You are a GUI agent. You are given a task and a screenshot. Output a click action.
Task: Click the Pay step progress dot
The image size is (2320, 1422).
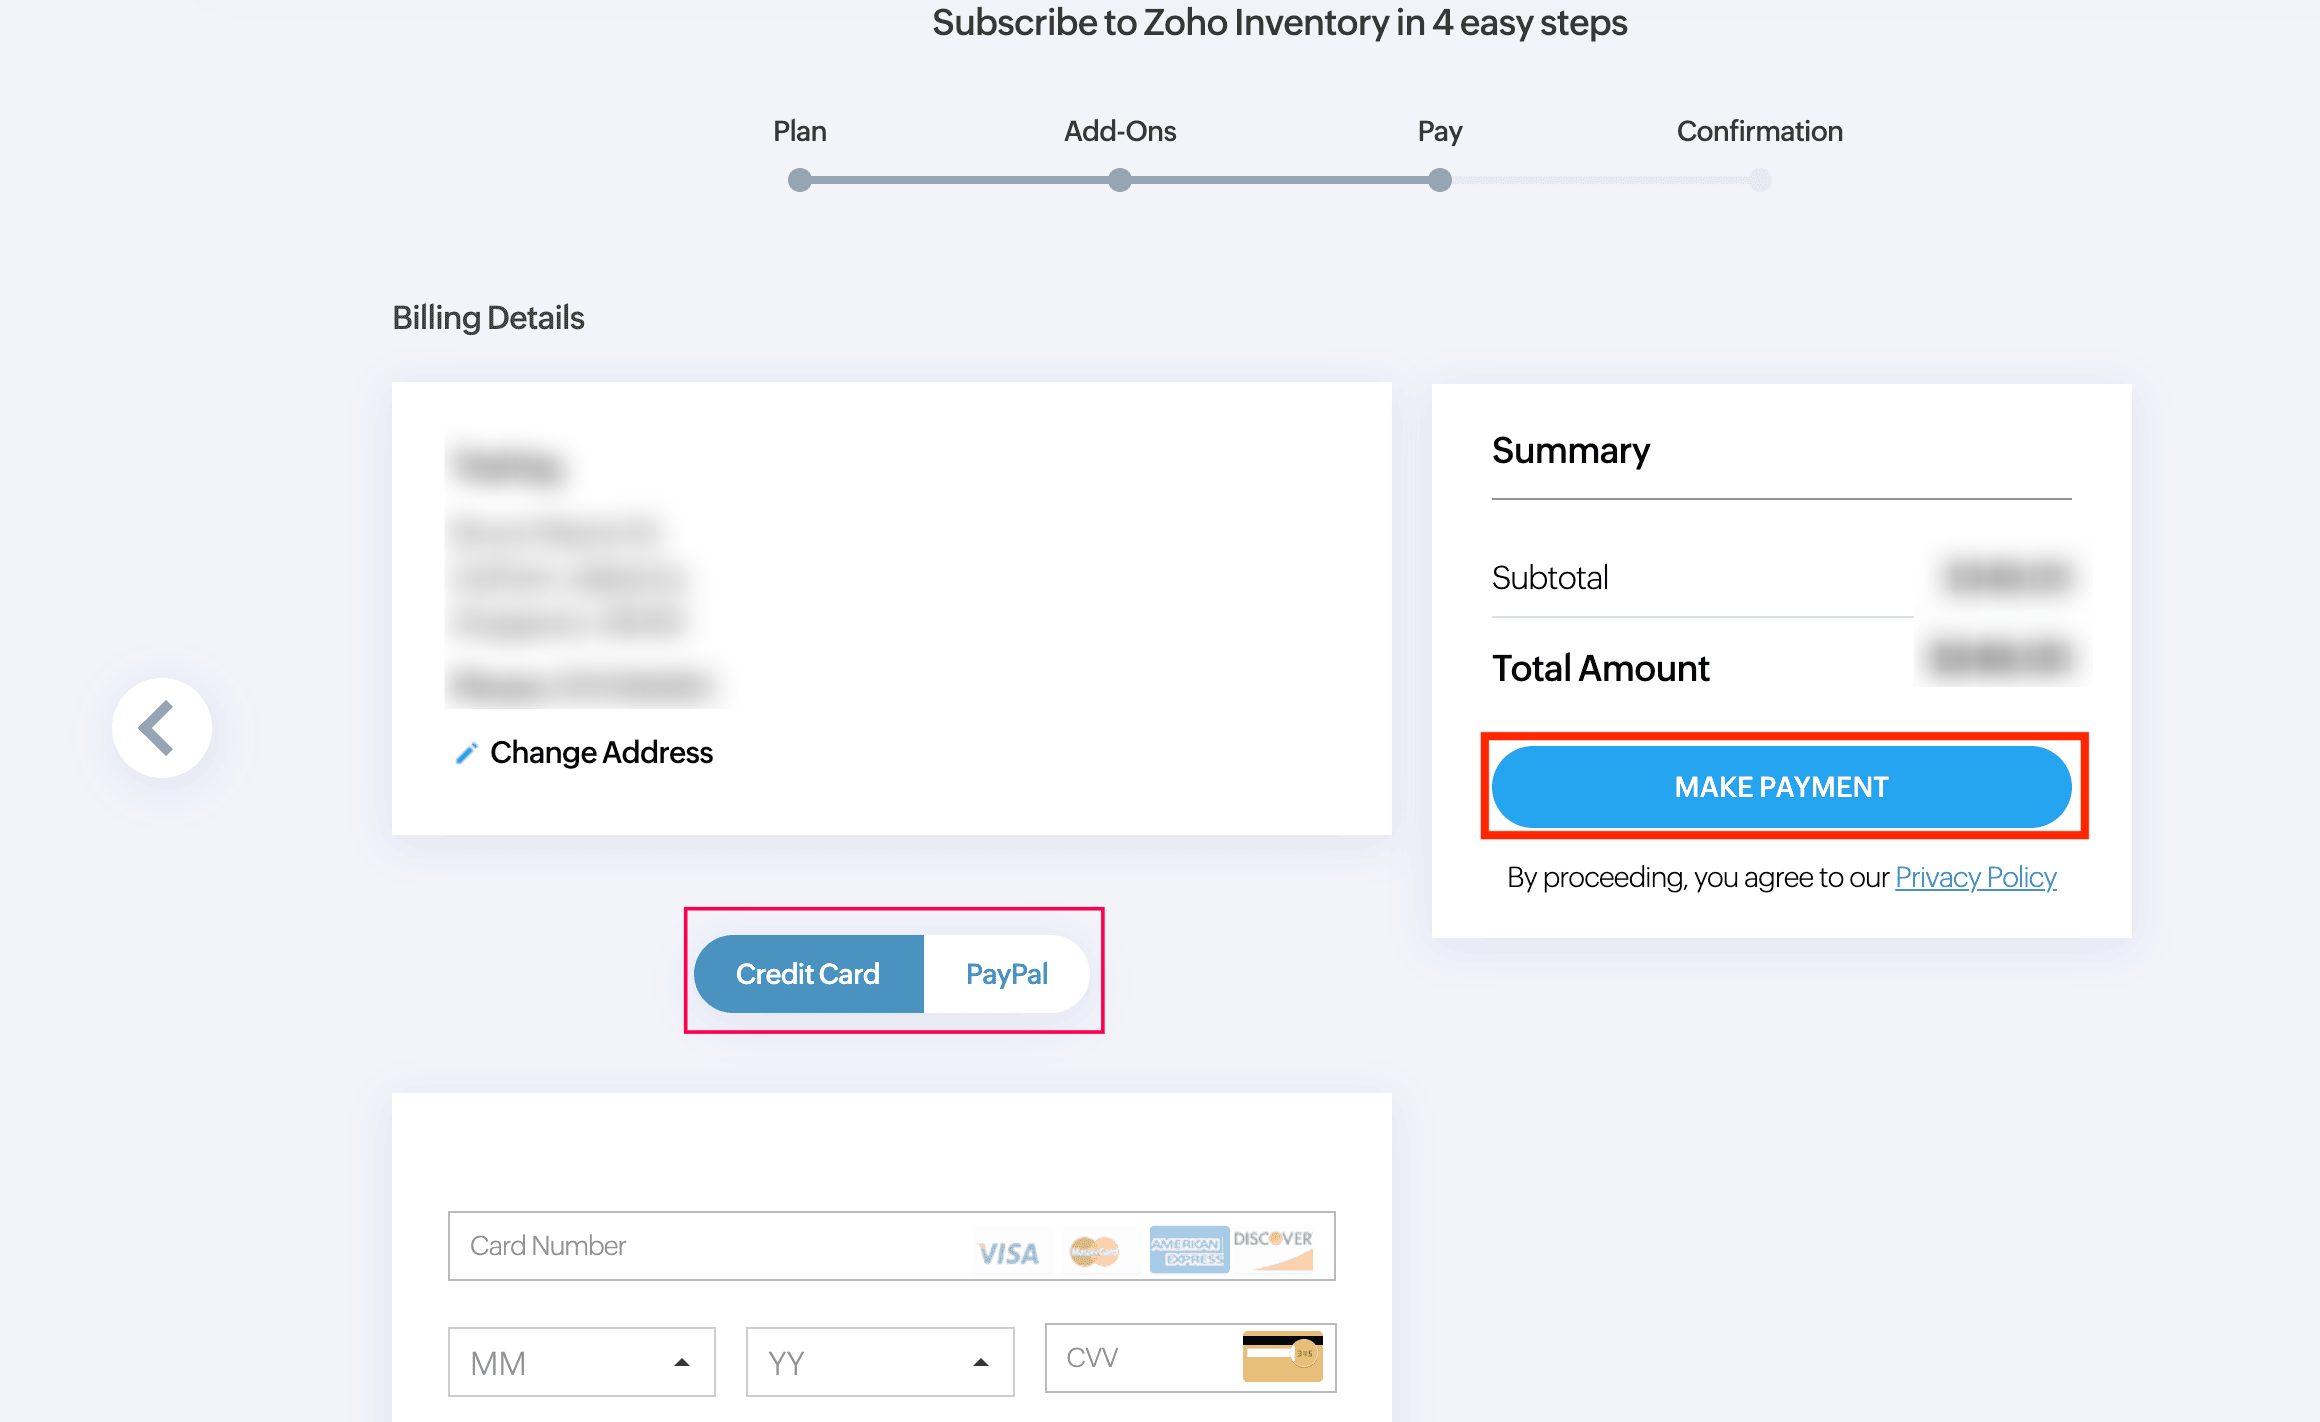(x=1439, y=180)
